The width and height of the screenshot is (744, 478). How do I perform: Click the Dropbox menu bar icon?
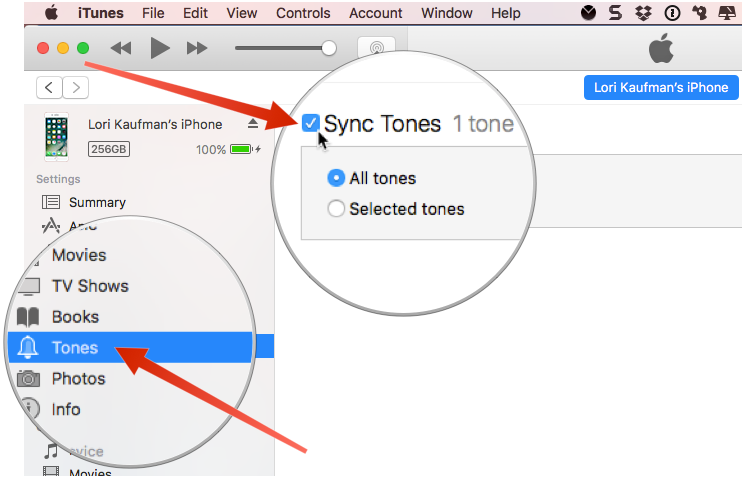tap(646, 13)
